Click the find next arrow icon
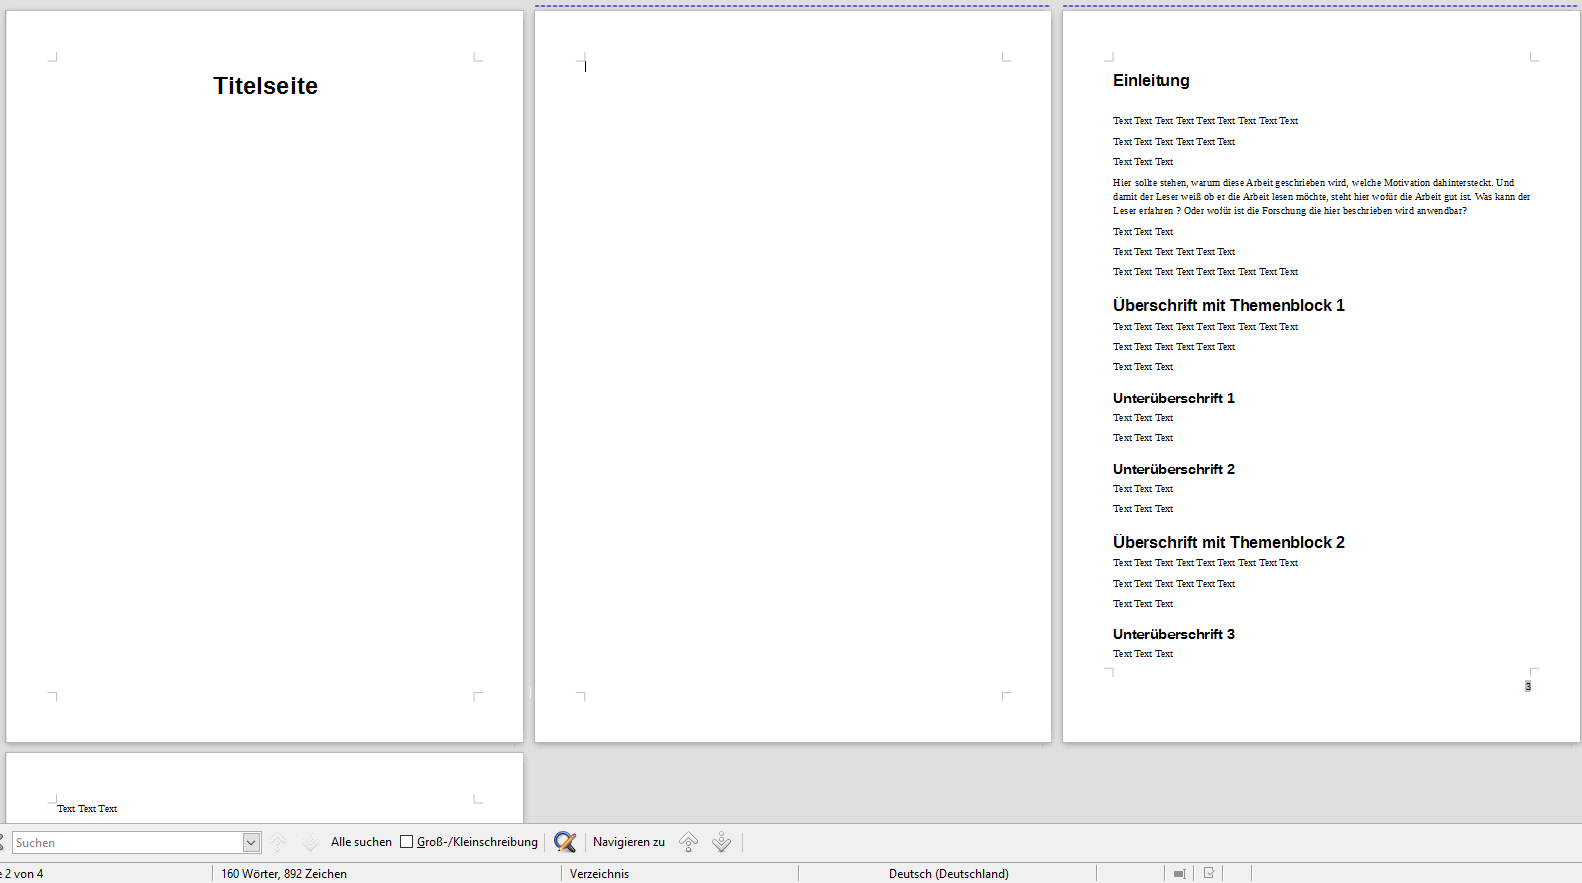The width and height of the screenshot is (1582, 883). [311, 842]
